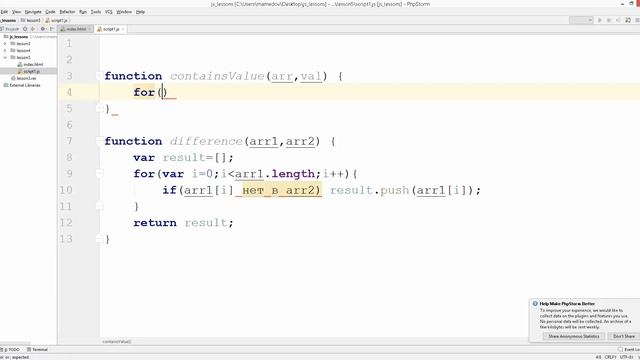Image resolution: width=640 pixels, height=360 pixels.
Task: Change CRLF line separator in status bar
Action: (x=611, y=357)
